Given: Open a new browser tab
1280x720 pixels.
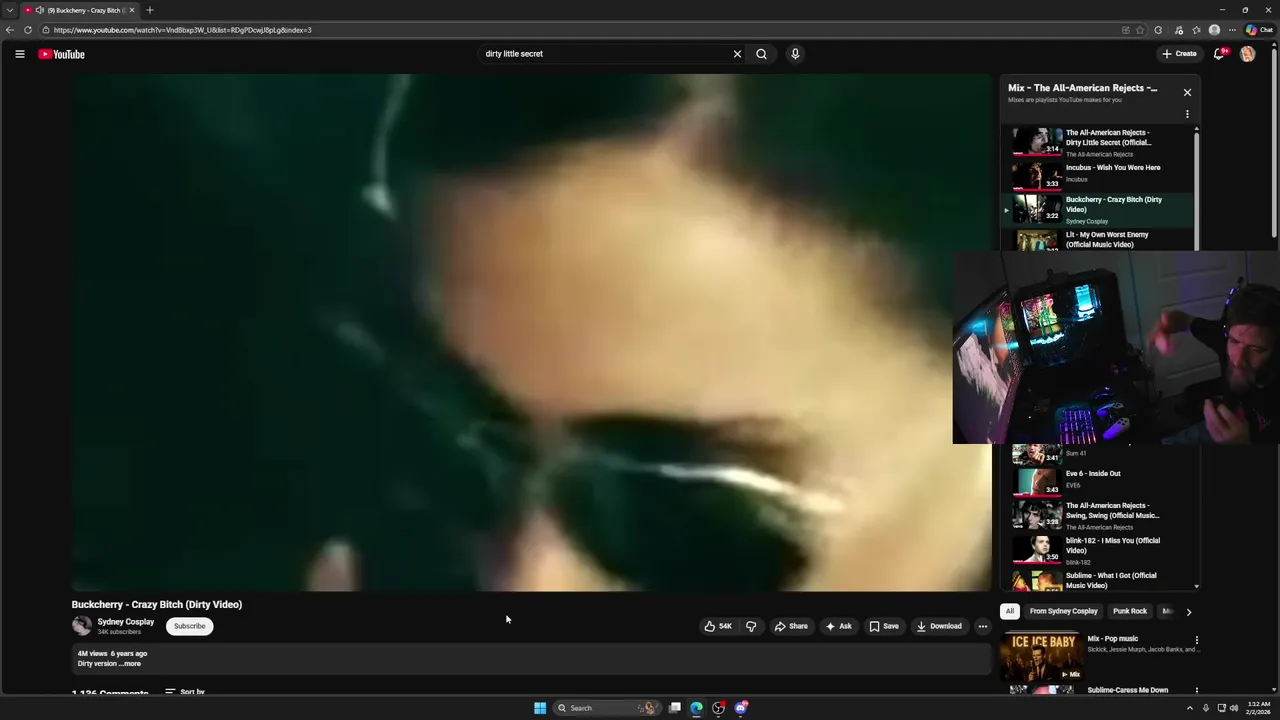Looking at the screenshot, I should tap(149, 10).
